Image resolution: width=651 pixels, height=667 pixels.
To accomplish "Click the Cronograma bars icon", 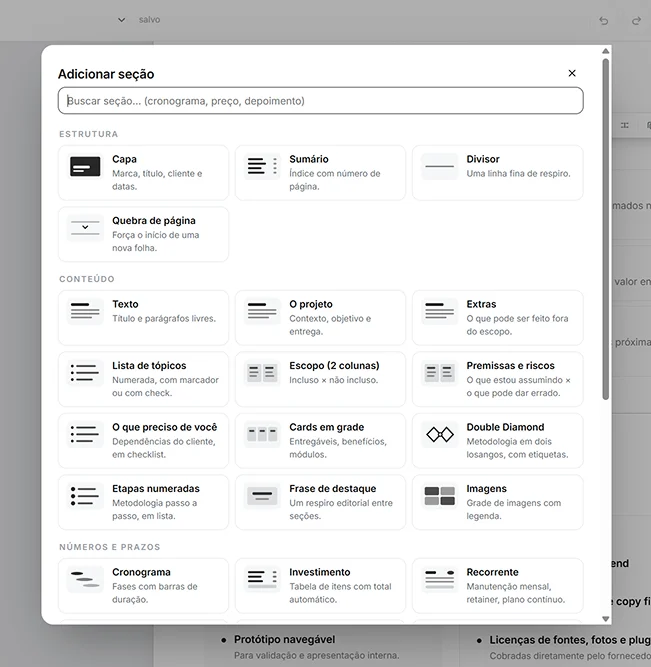I will coord(85,579).
